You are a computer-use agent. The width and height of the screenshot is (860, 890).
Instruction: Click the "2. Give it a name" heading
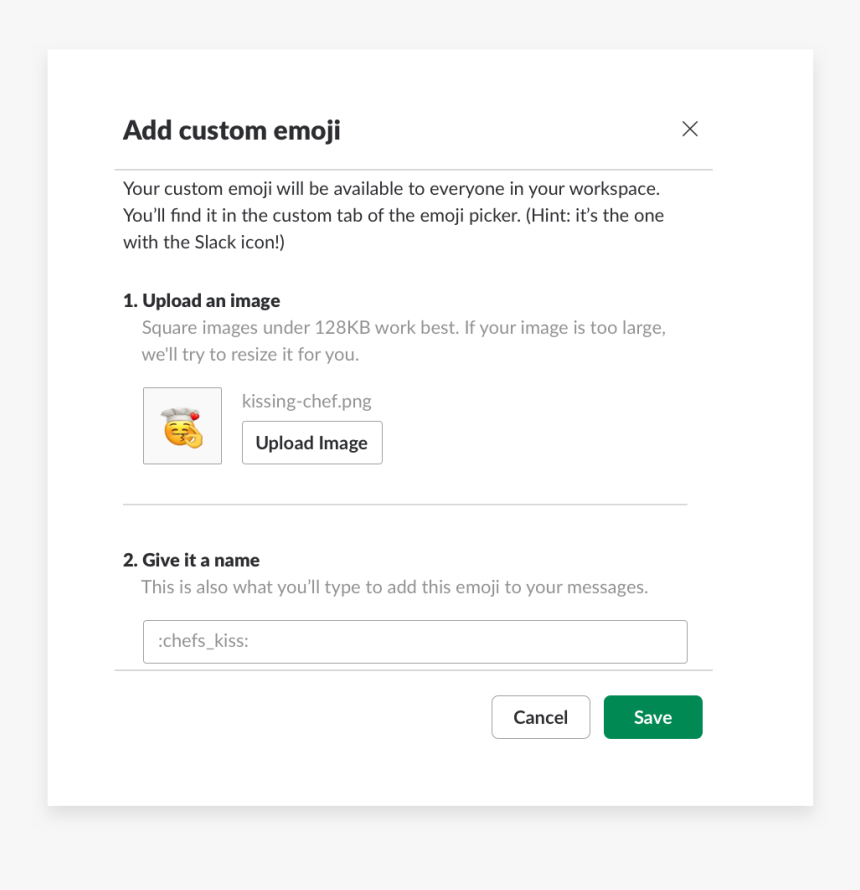click(x=191, y=560)
